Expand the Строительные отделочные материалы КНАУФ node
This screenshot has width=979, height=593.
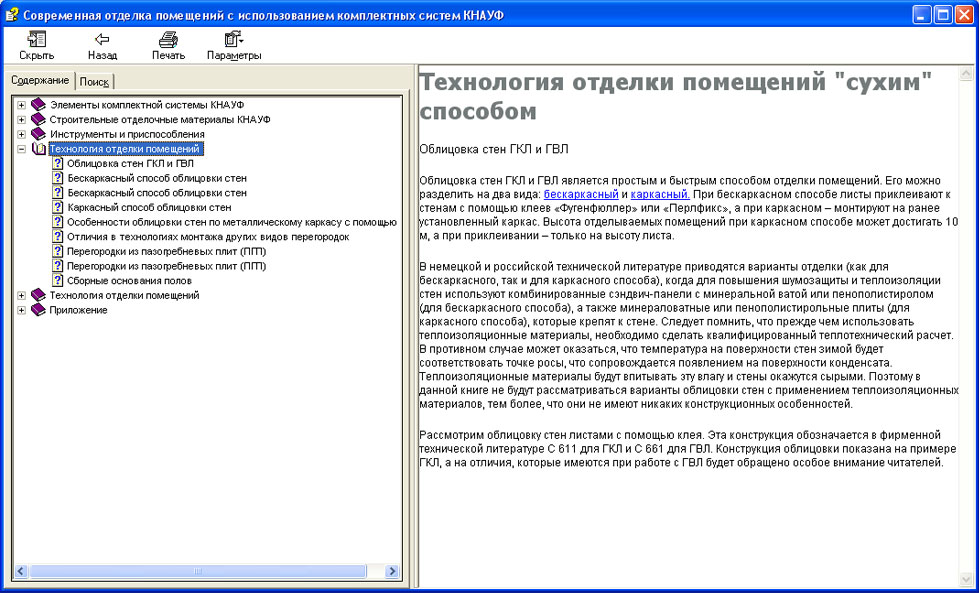[21, 120]
